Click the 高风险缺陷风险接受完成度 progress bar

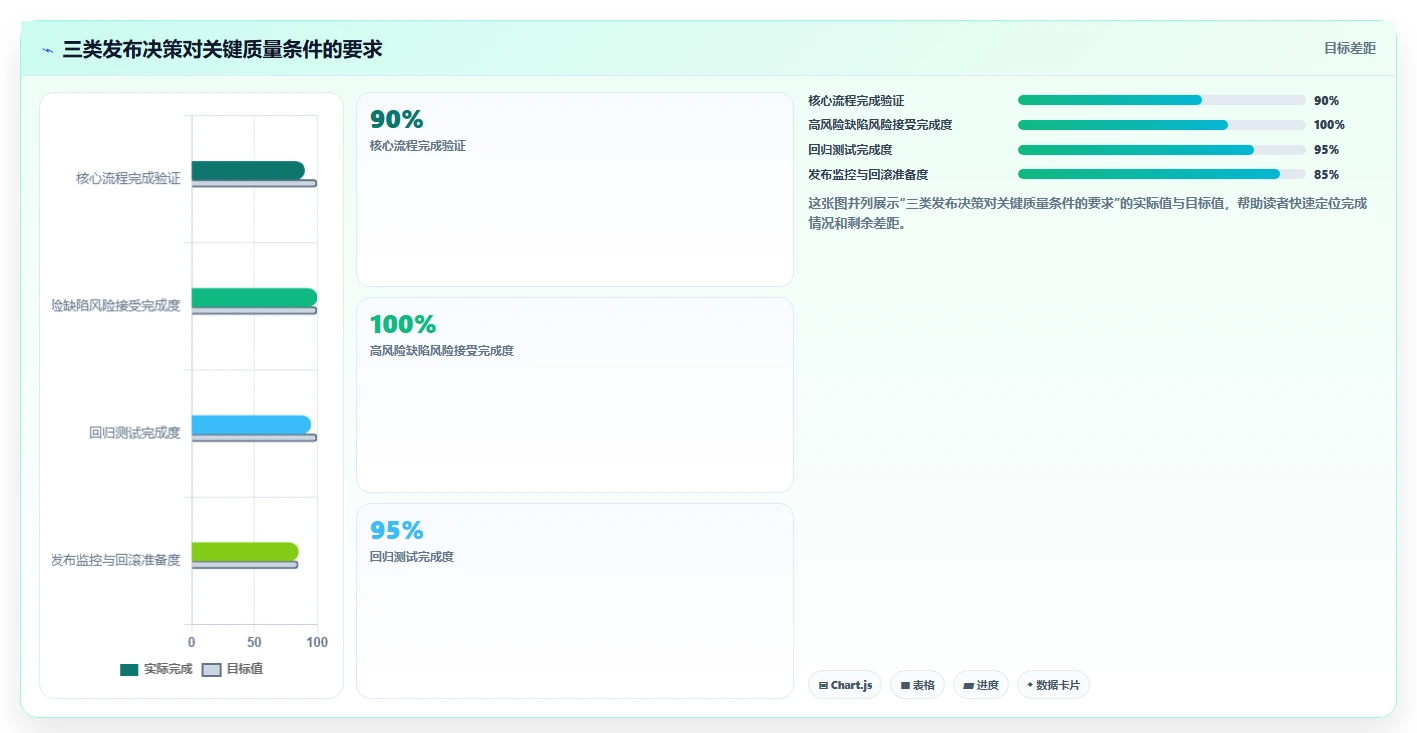pyautogui.click(x=1162, y=125)
